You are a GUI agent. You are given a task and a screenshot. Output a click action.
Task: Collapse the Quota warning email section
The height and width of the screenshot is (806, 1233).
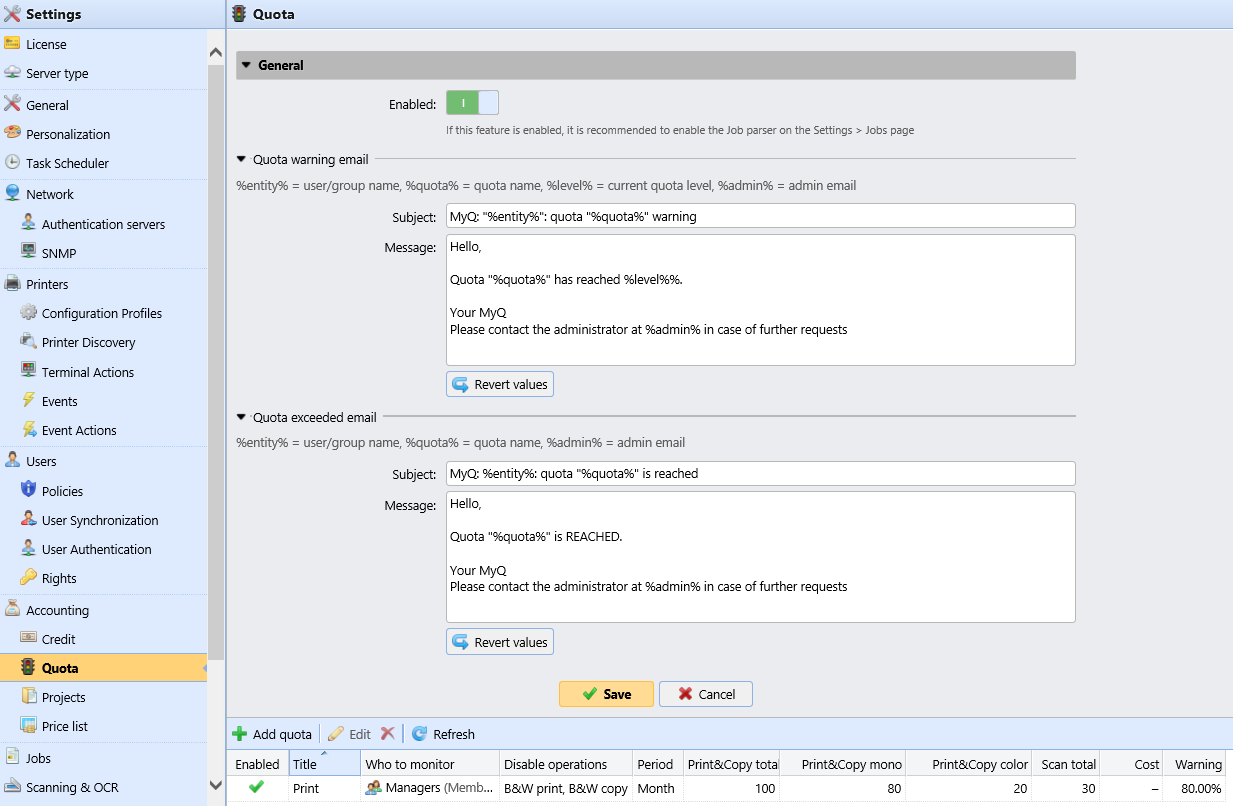point(241,158)
